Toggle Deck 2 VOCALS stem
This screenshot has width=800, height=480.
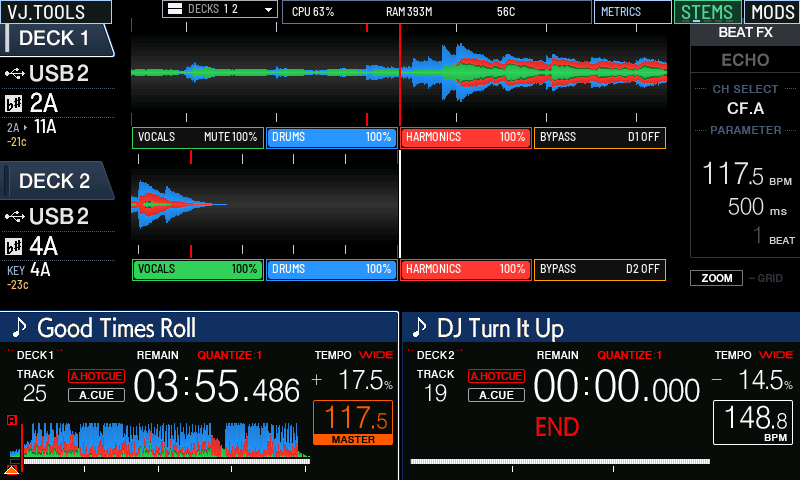click(198, 270)
